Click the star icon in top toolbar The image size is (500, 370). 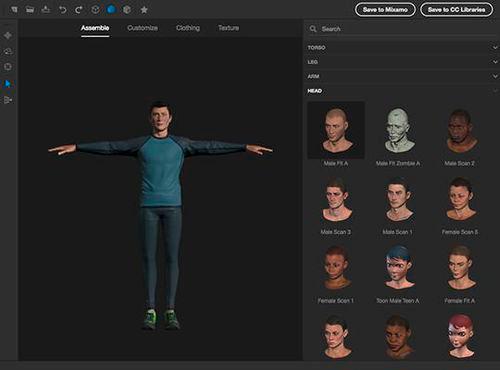144,10
